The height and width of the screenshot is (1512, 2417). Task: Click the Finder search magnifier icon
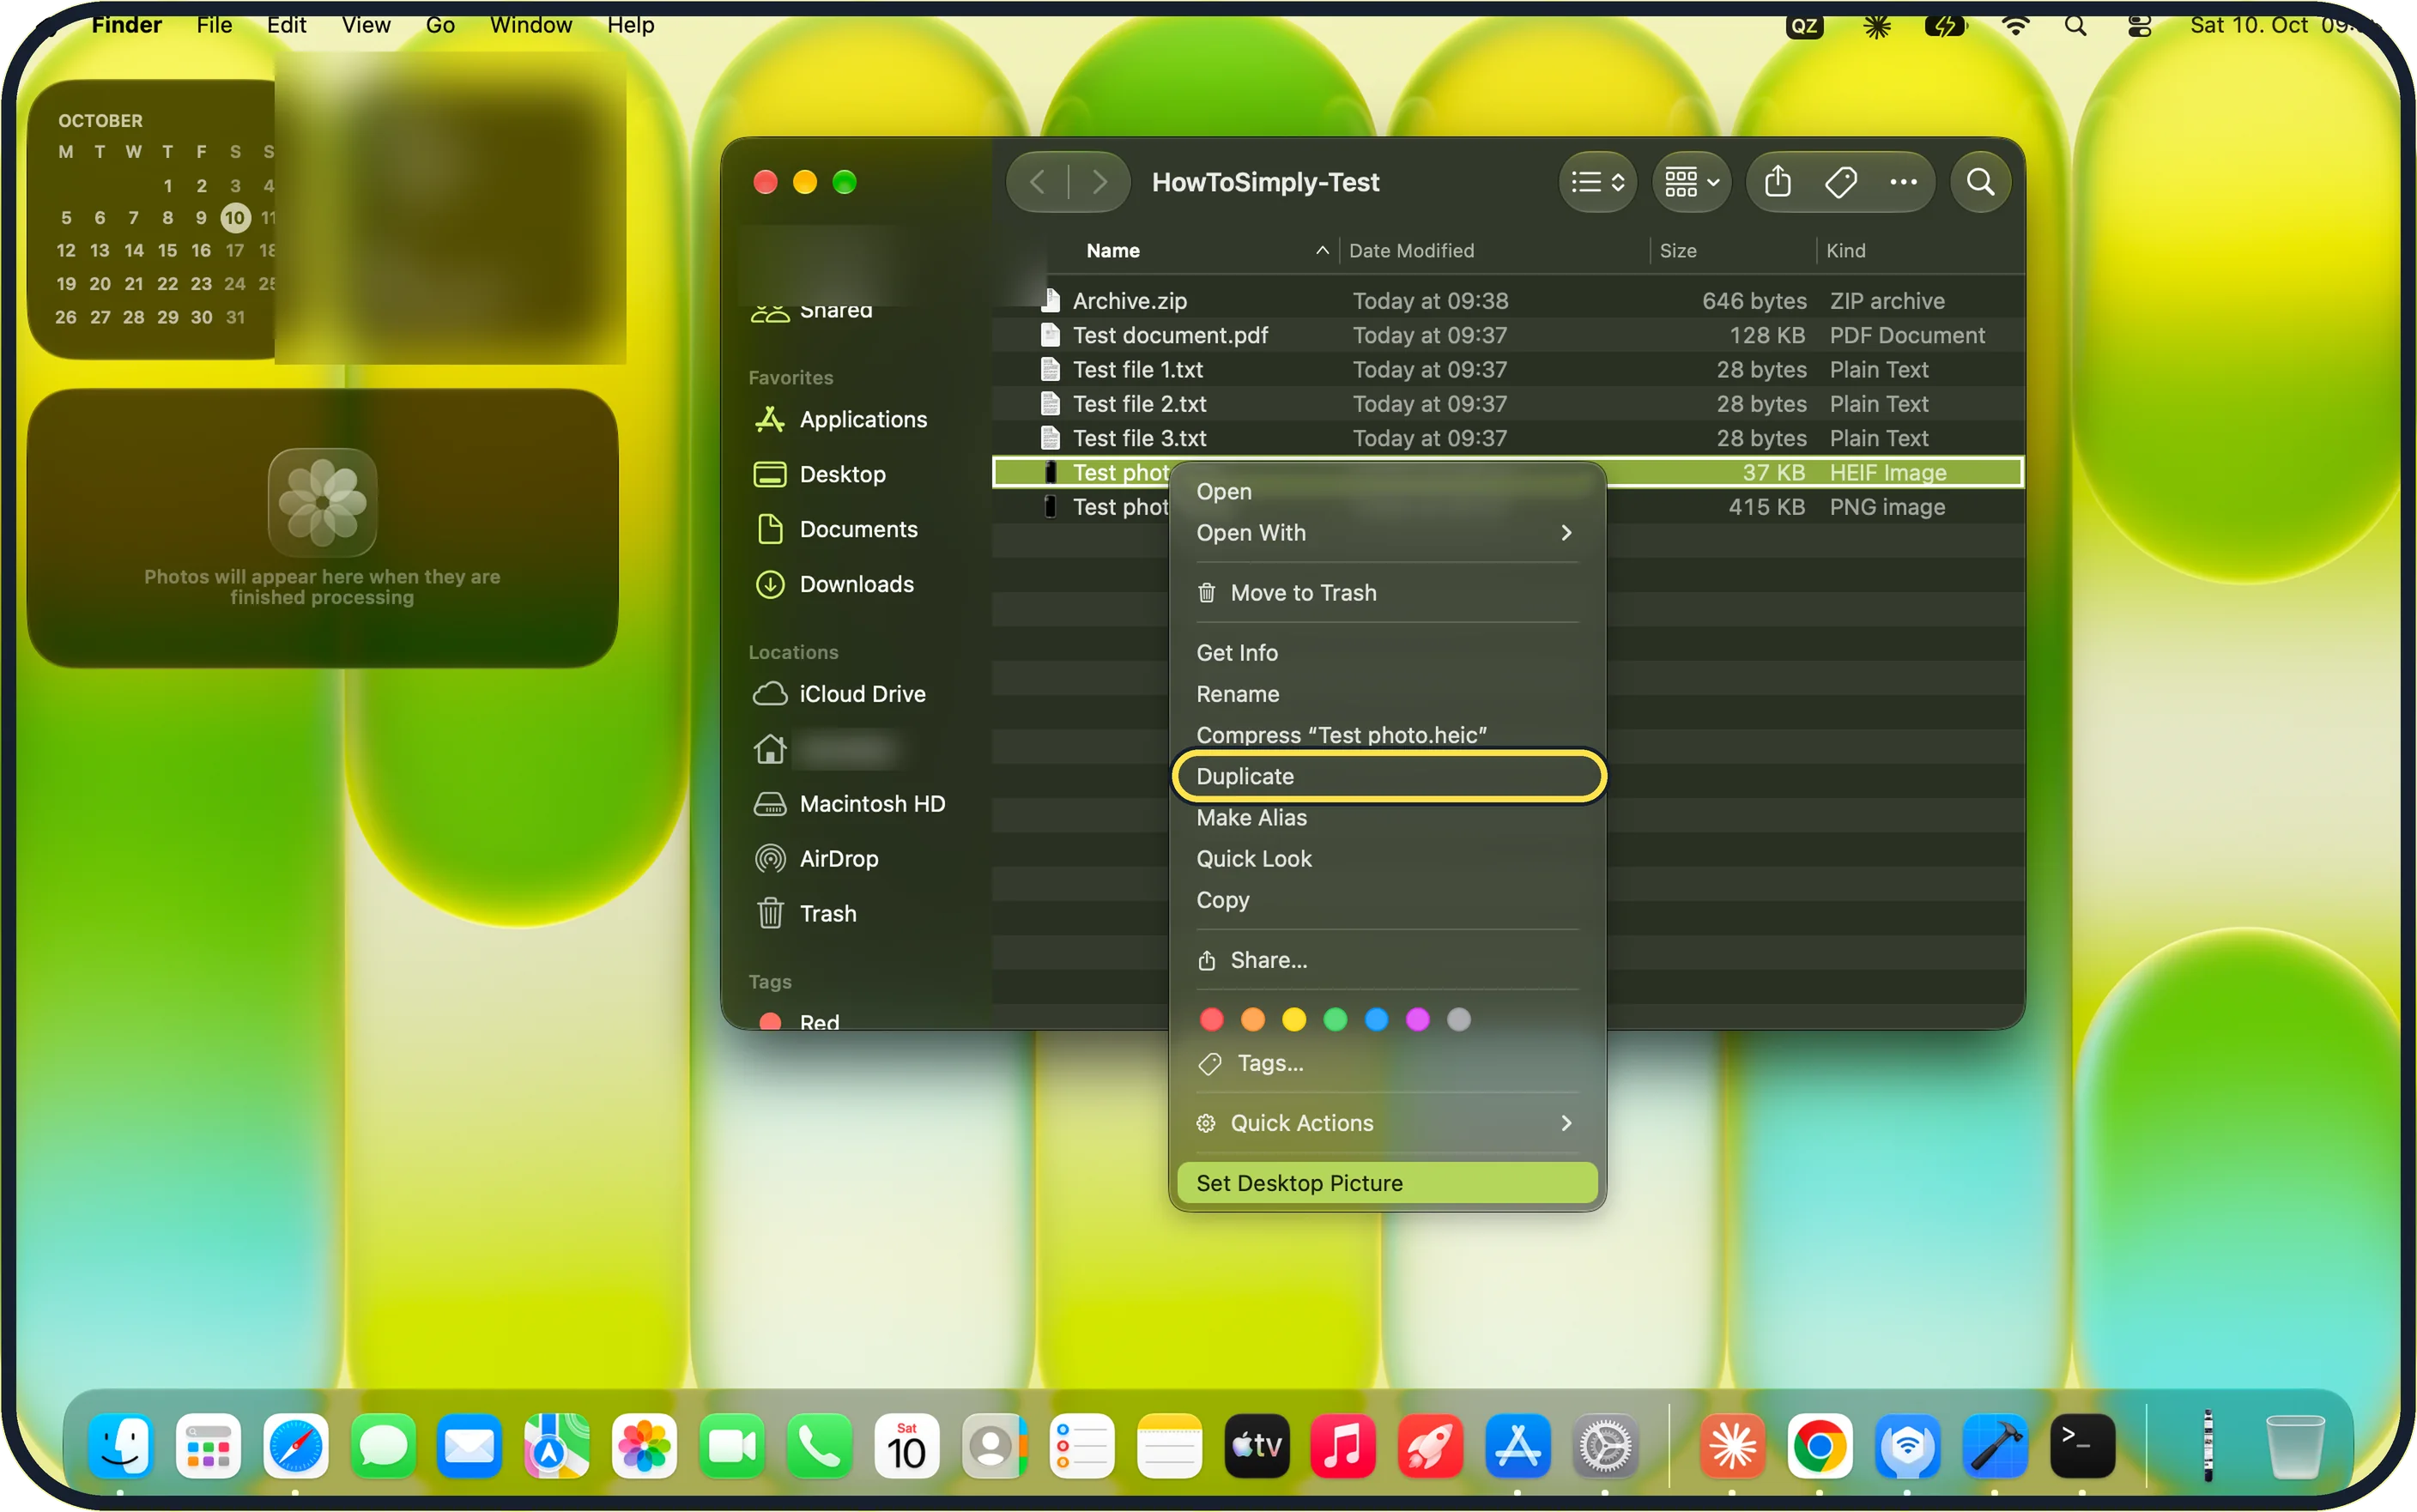1980,182
